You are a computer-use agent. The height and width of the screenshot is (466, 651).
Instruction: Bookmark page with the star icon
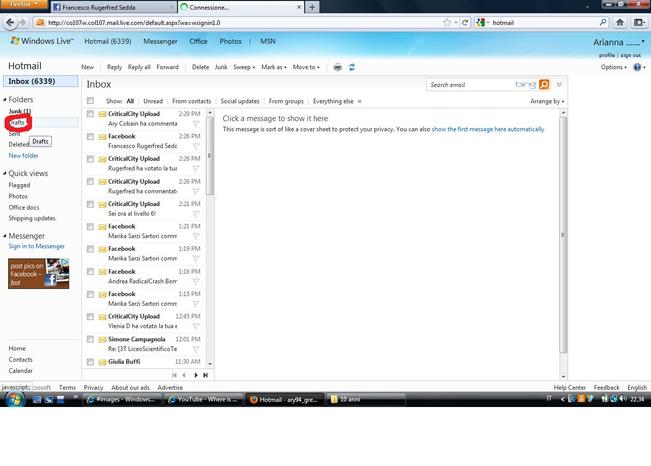pos(447,22)
